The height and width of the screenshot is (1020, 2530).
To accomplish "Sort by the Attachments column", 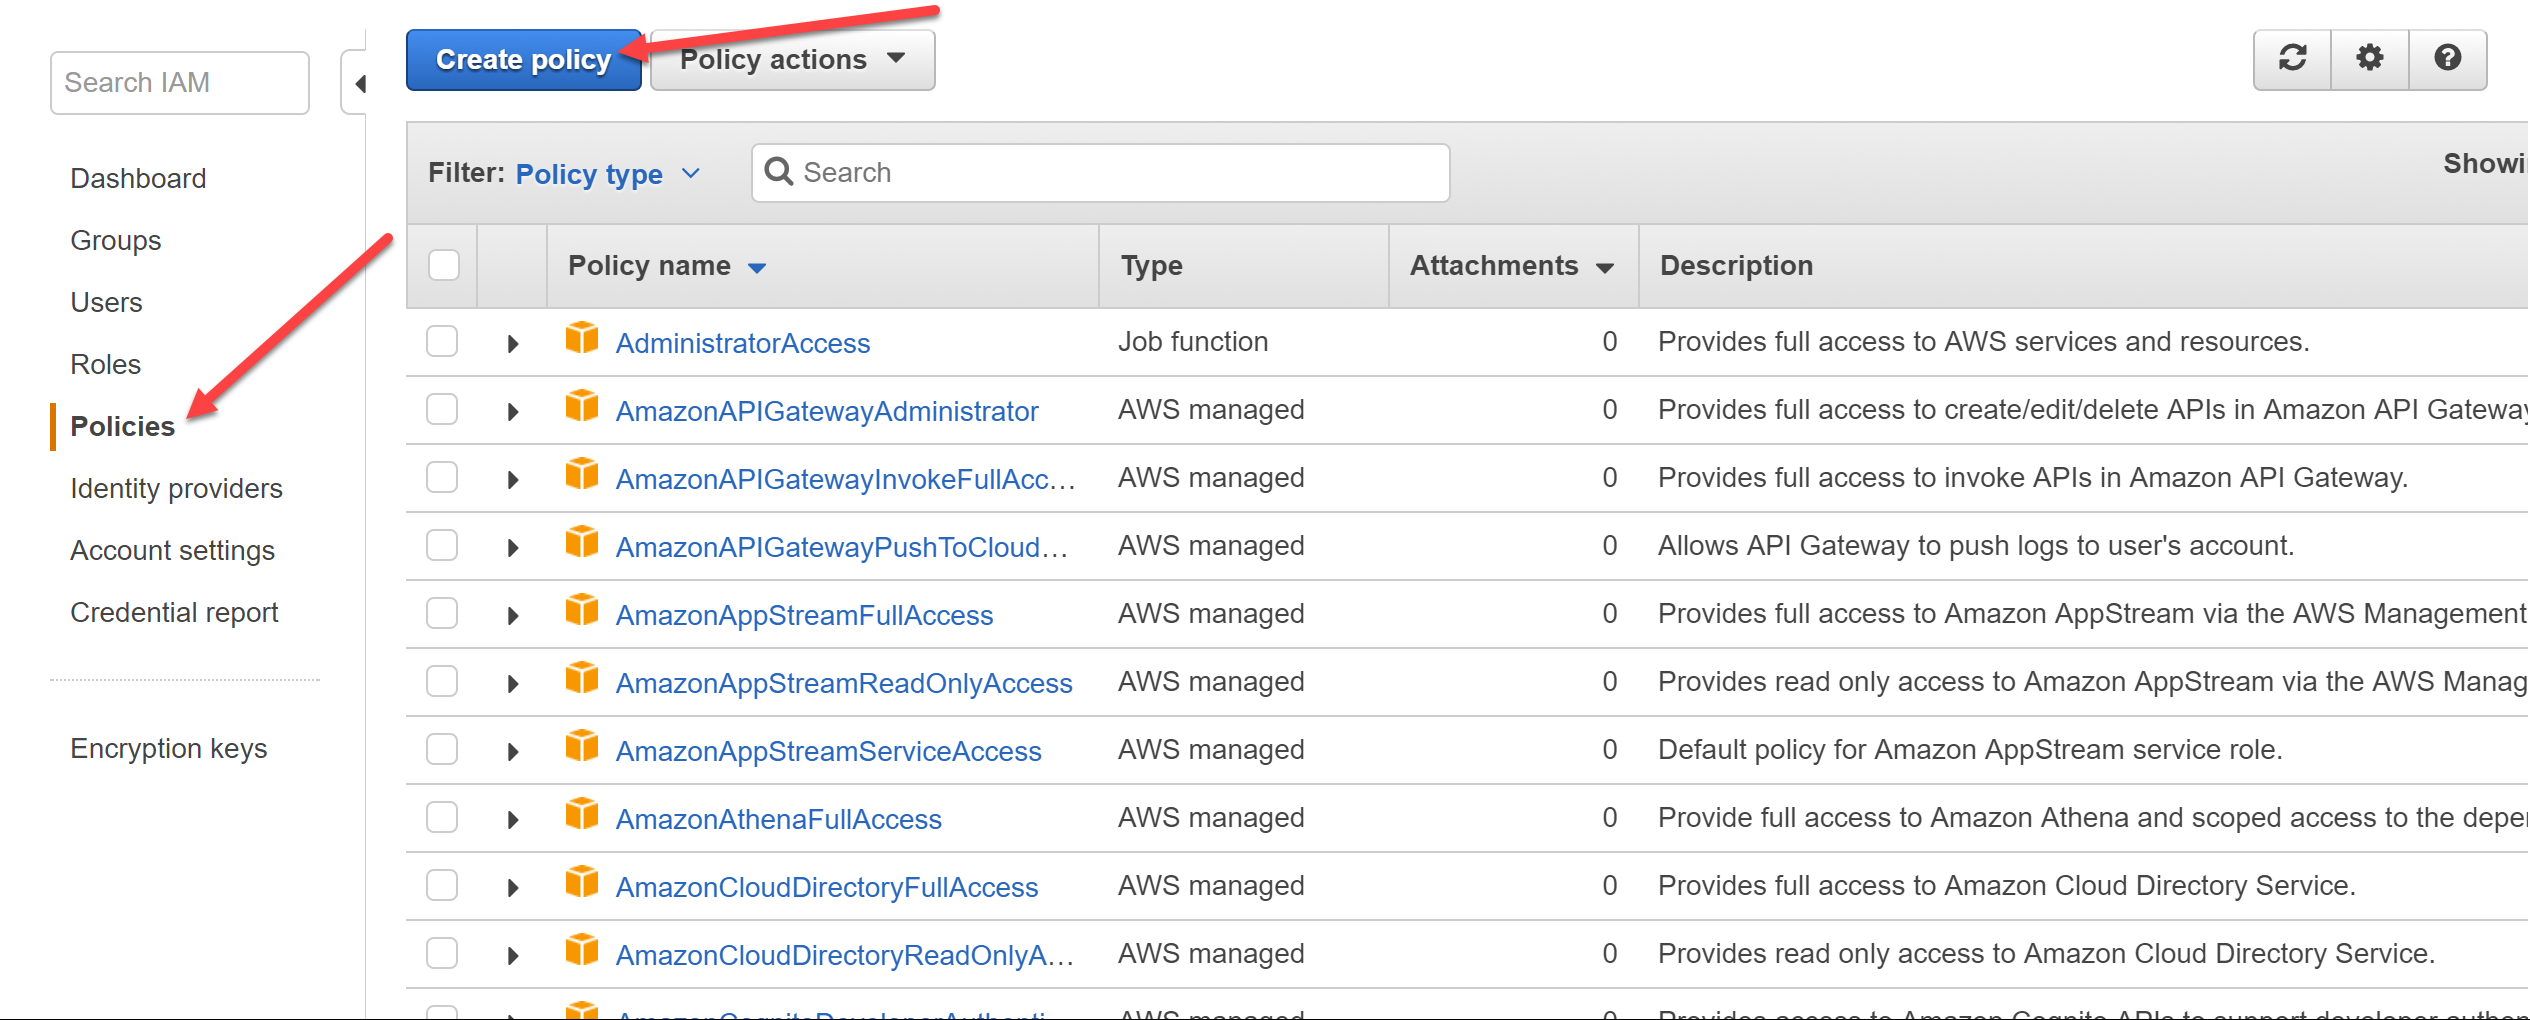I will pos(1512,266).
